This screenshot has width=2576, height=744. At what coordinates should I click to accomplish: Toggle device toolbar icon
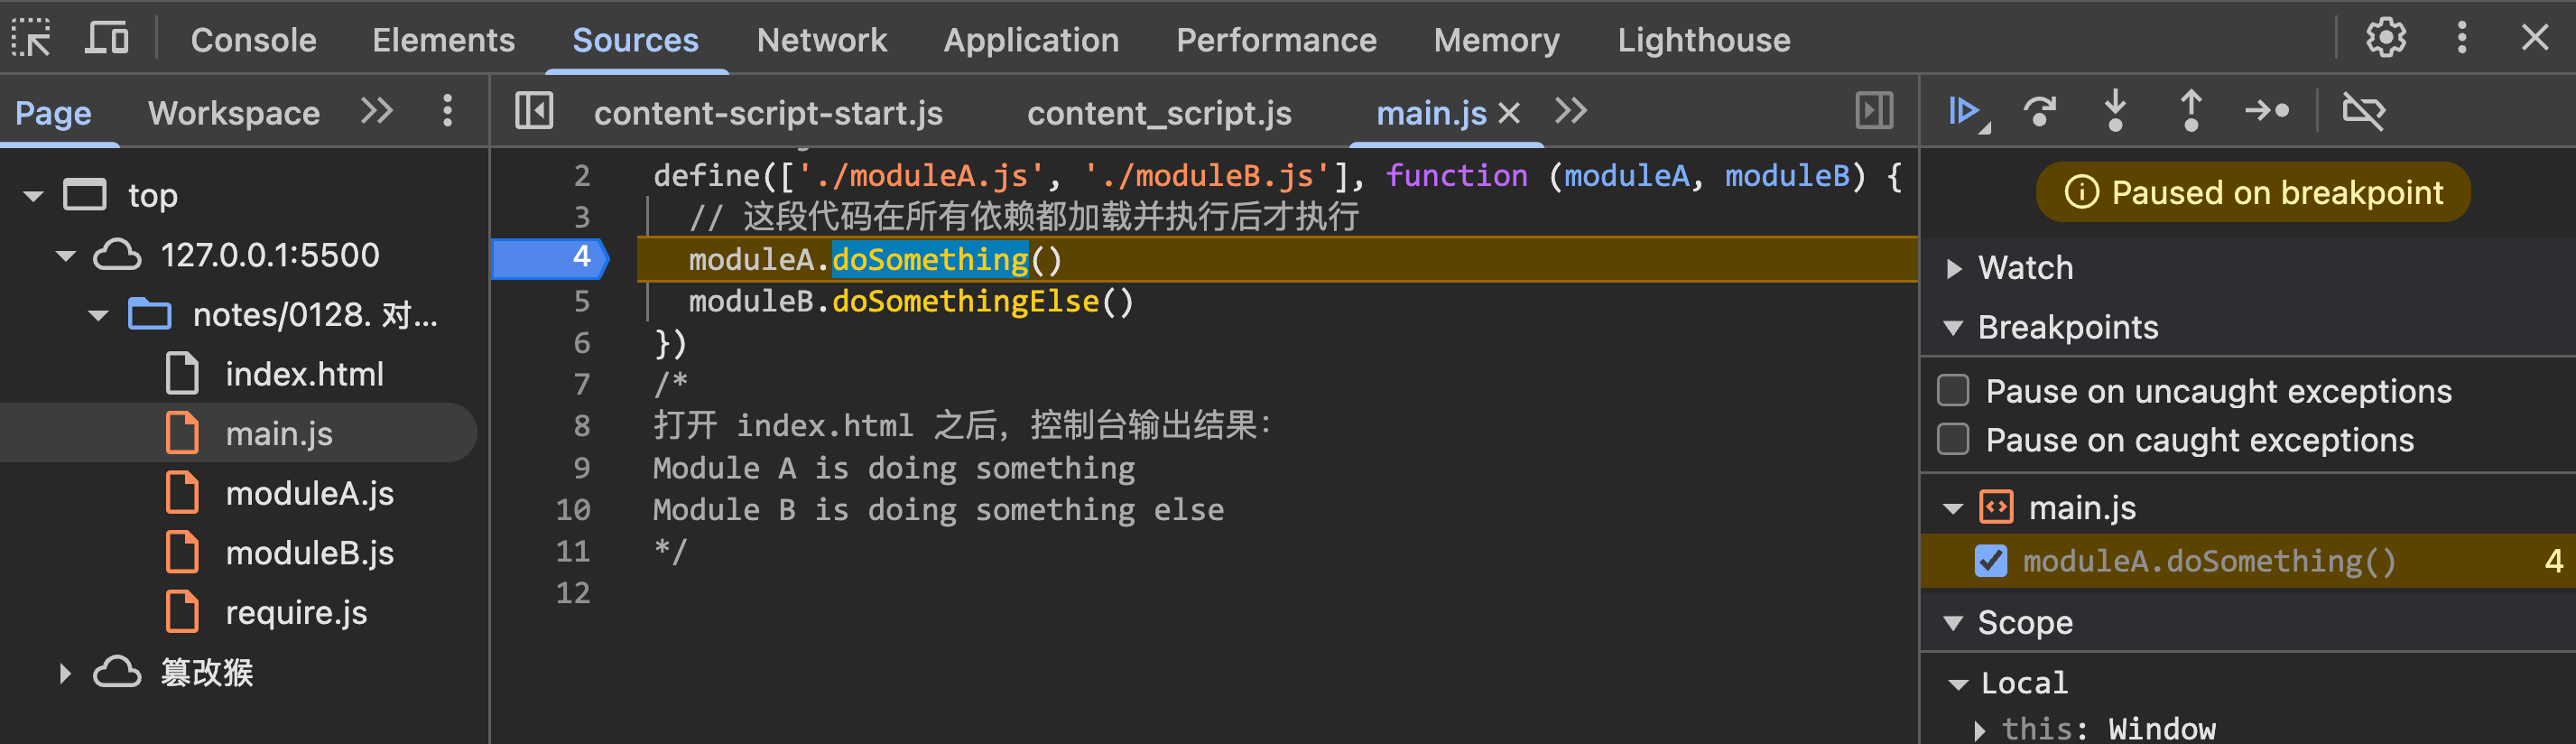pyautogui.click(x=106, y=39)
